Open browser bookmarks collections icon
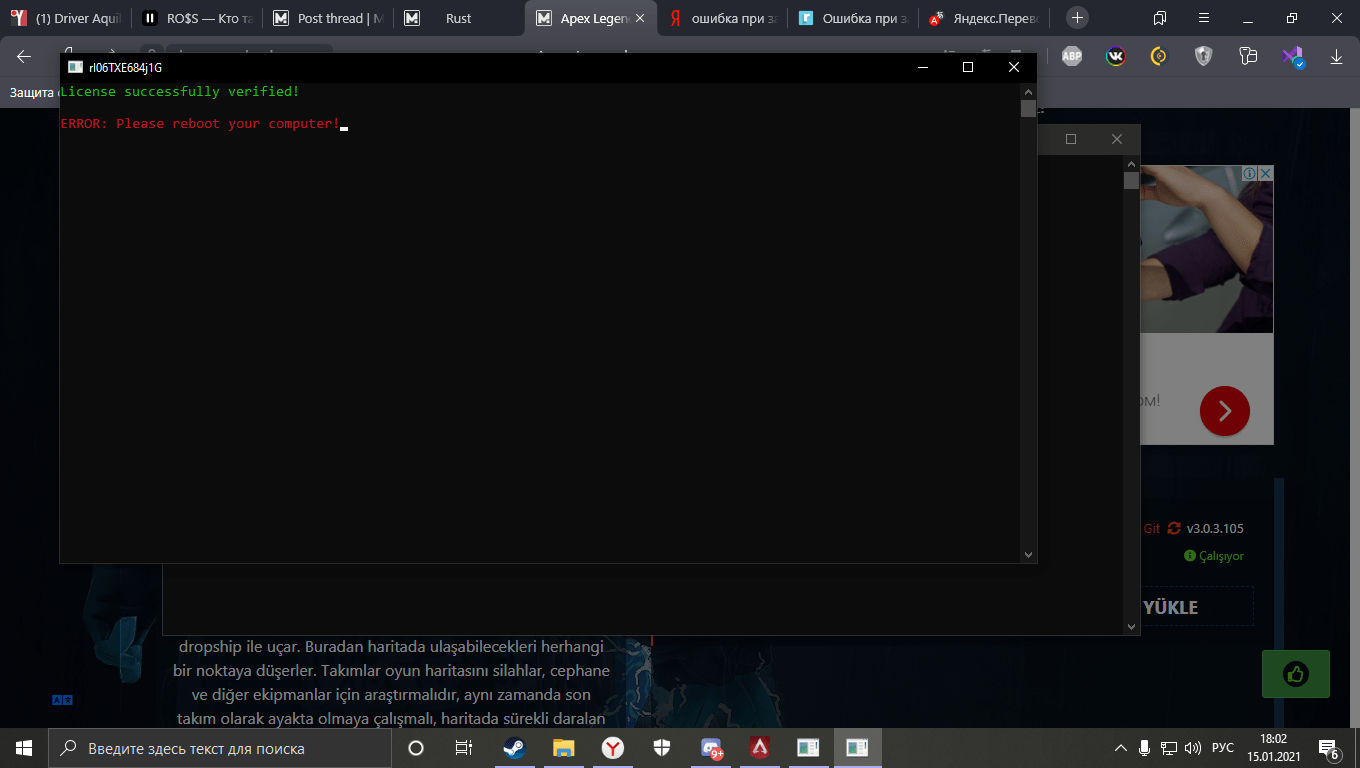The width and height of the screenshot is (1360, 768). [x=1159, y=18]
